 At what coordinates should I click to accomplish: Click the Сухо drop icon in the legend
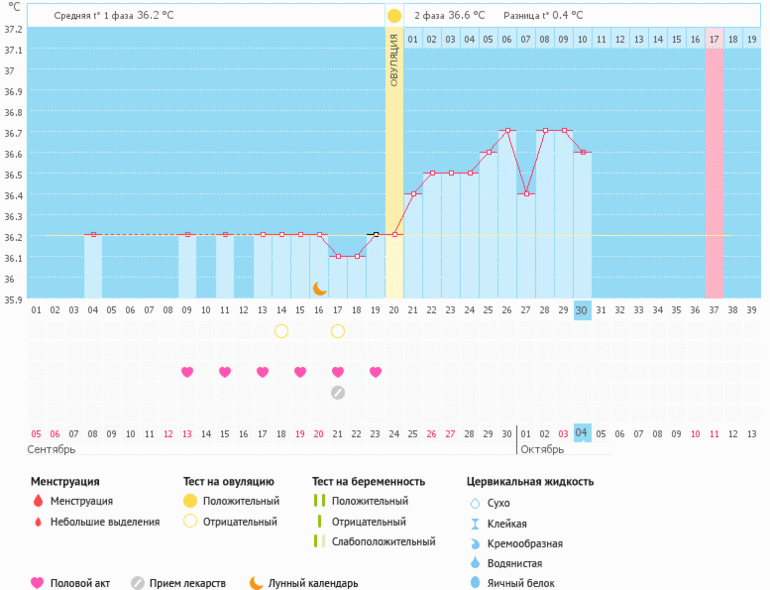(x=474, y=503)
